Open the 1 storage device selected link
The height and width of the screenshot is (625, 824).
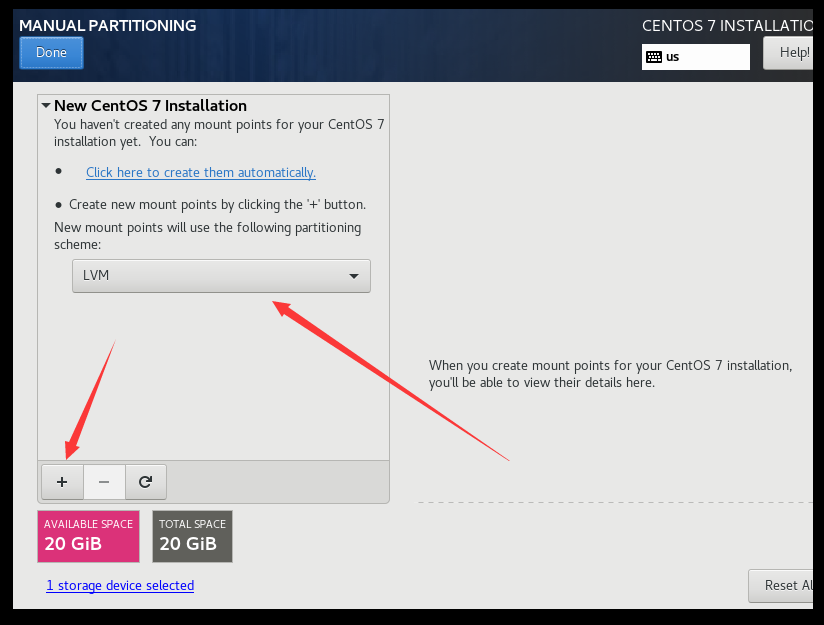[x=120, y=585]
